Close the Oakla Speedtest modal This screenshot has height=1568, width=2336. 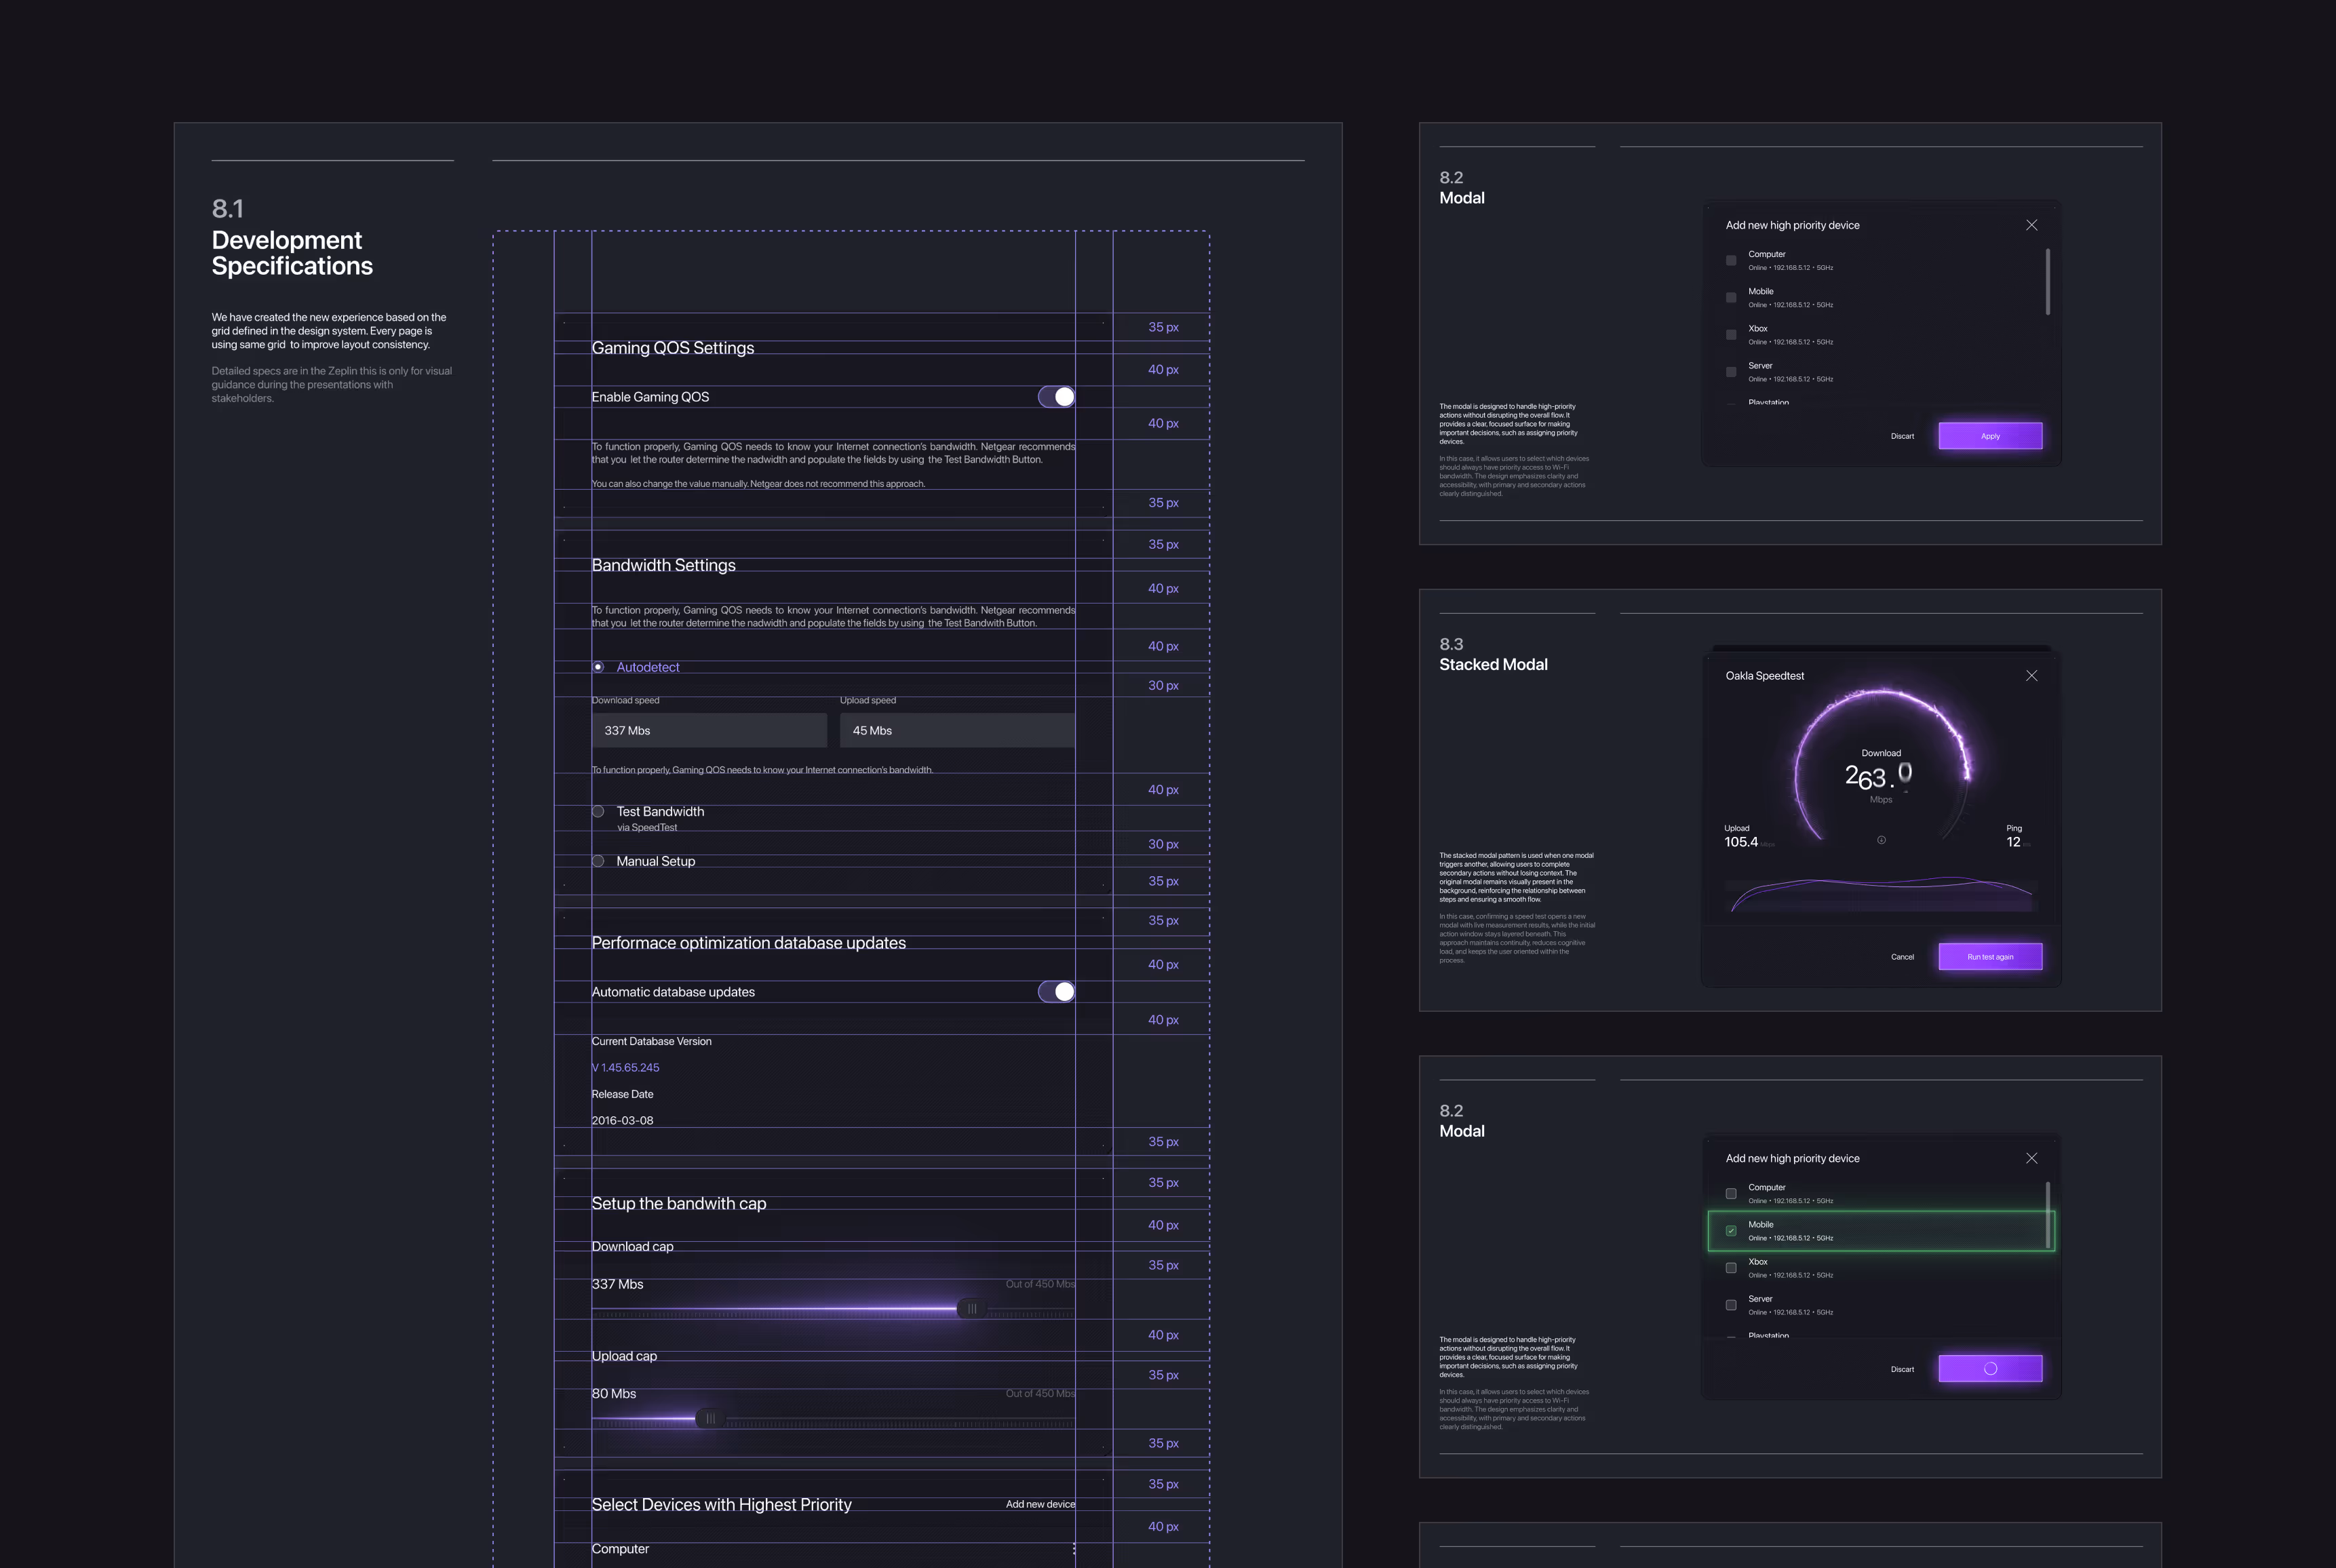[x=2031, y=676]
